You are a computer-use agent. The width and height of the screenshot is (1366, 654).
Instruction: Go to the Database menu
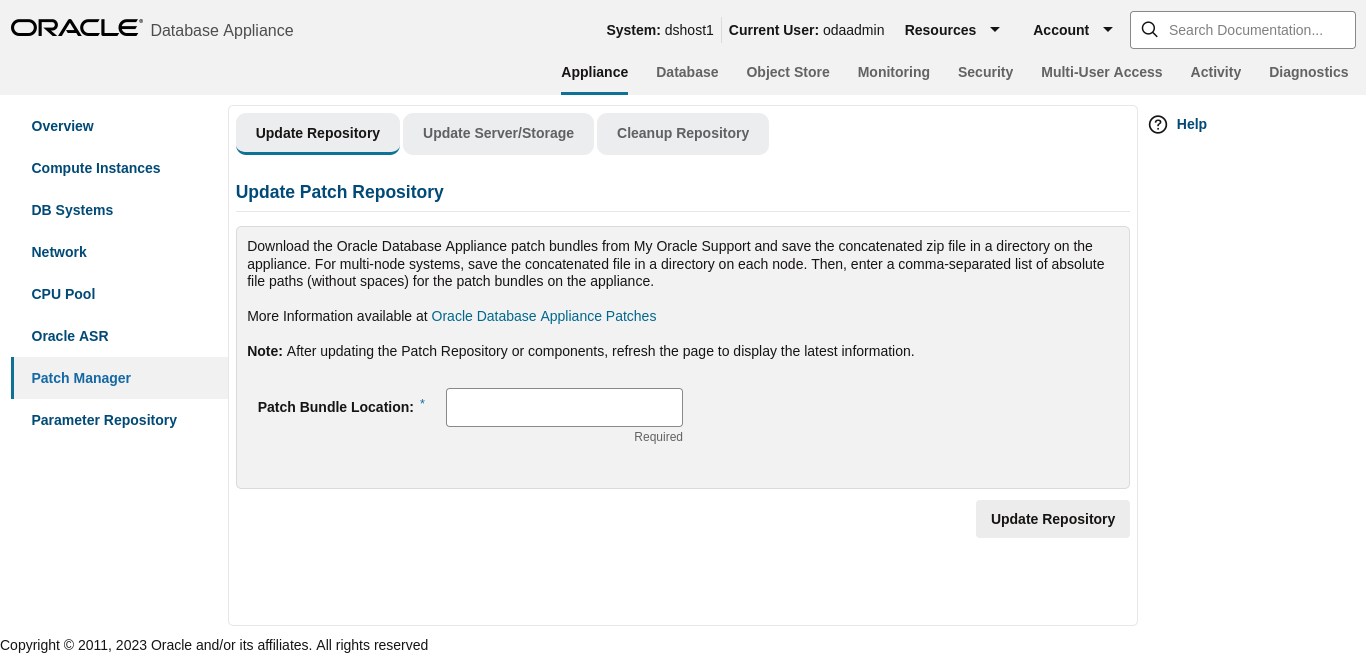pos(687,72)
